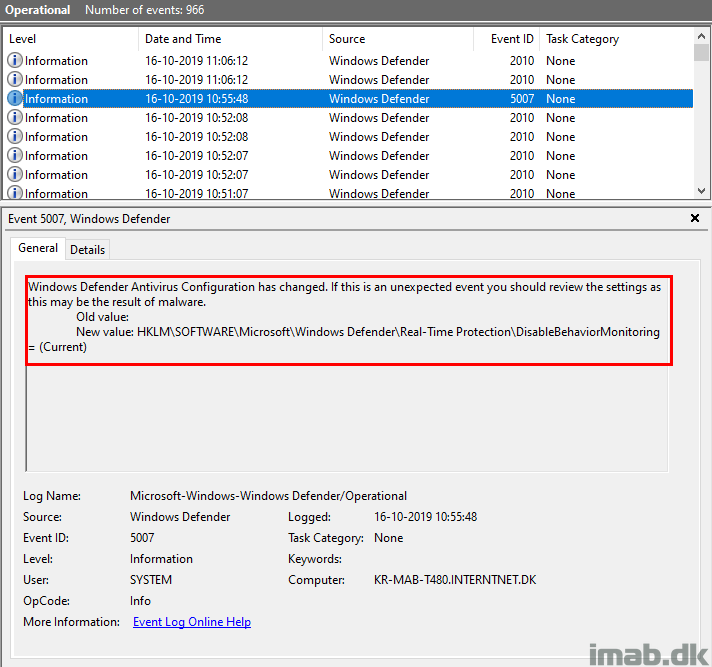
Task: Sort by the Task Category column header
Action: (x=616, y=39)
